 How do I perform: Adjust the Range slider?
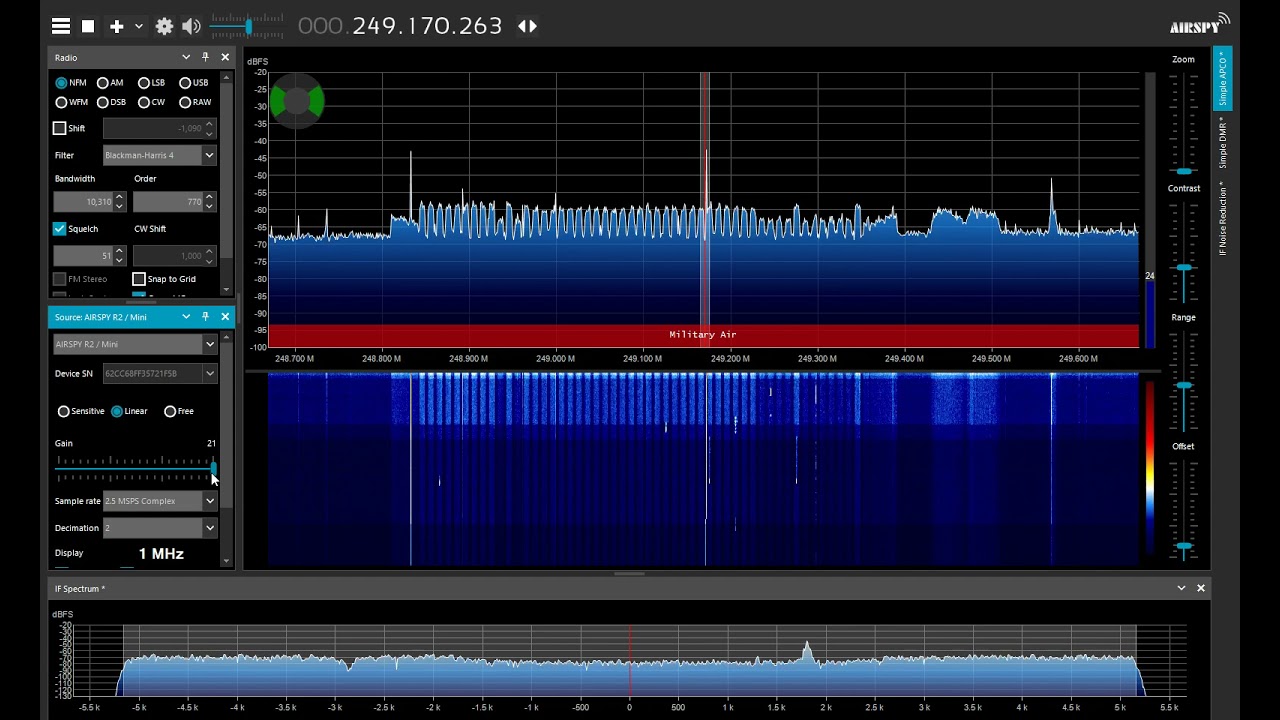pyautogui.click(x=1184, y=381)
